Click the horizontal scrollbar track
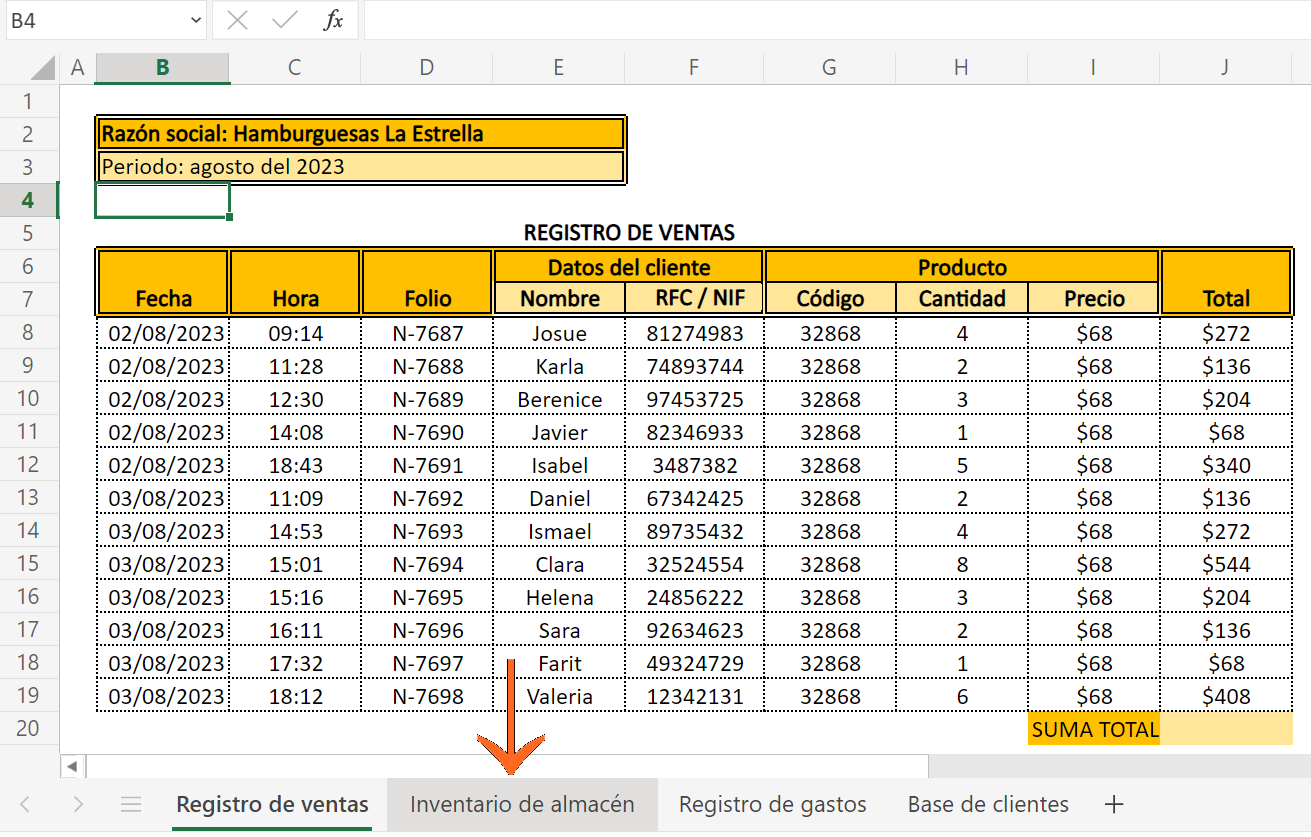 (x=500, y=766)
